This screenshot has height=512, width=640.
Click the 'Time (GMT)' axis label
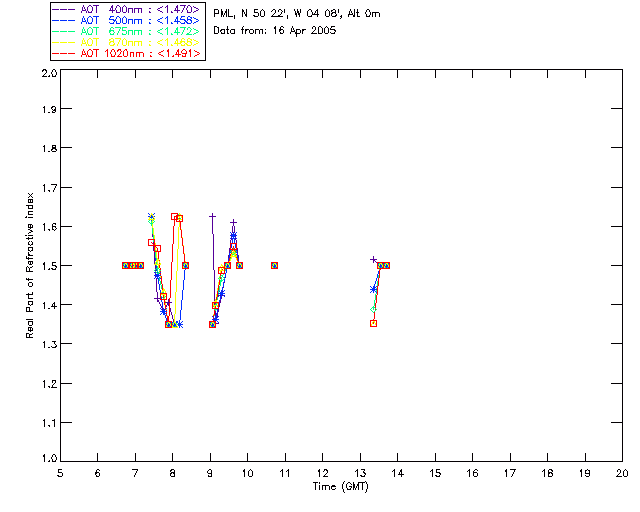click(340, 486)
